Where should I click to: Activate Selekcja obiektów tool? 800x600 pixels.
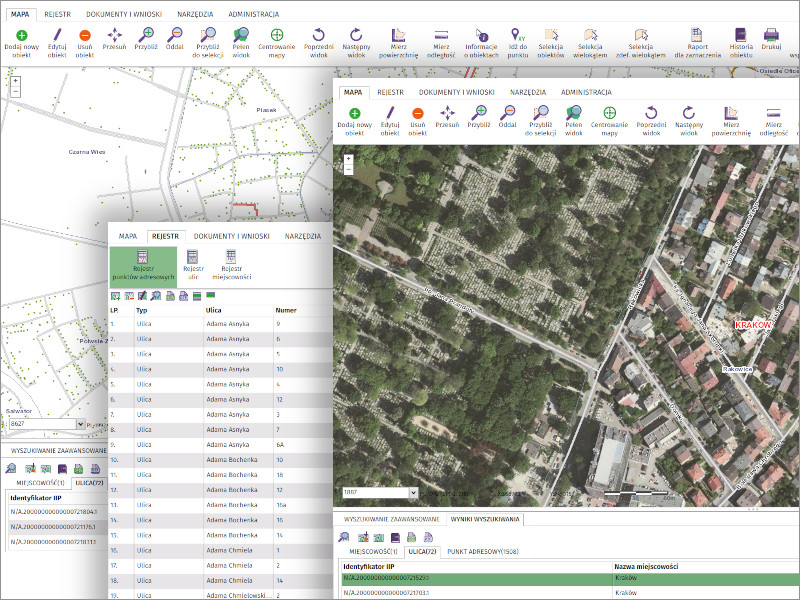pyautogui.click(x=551, y=43)
